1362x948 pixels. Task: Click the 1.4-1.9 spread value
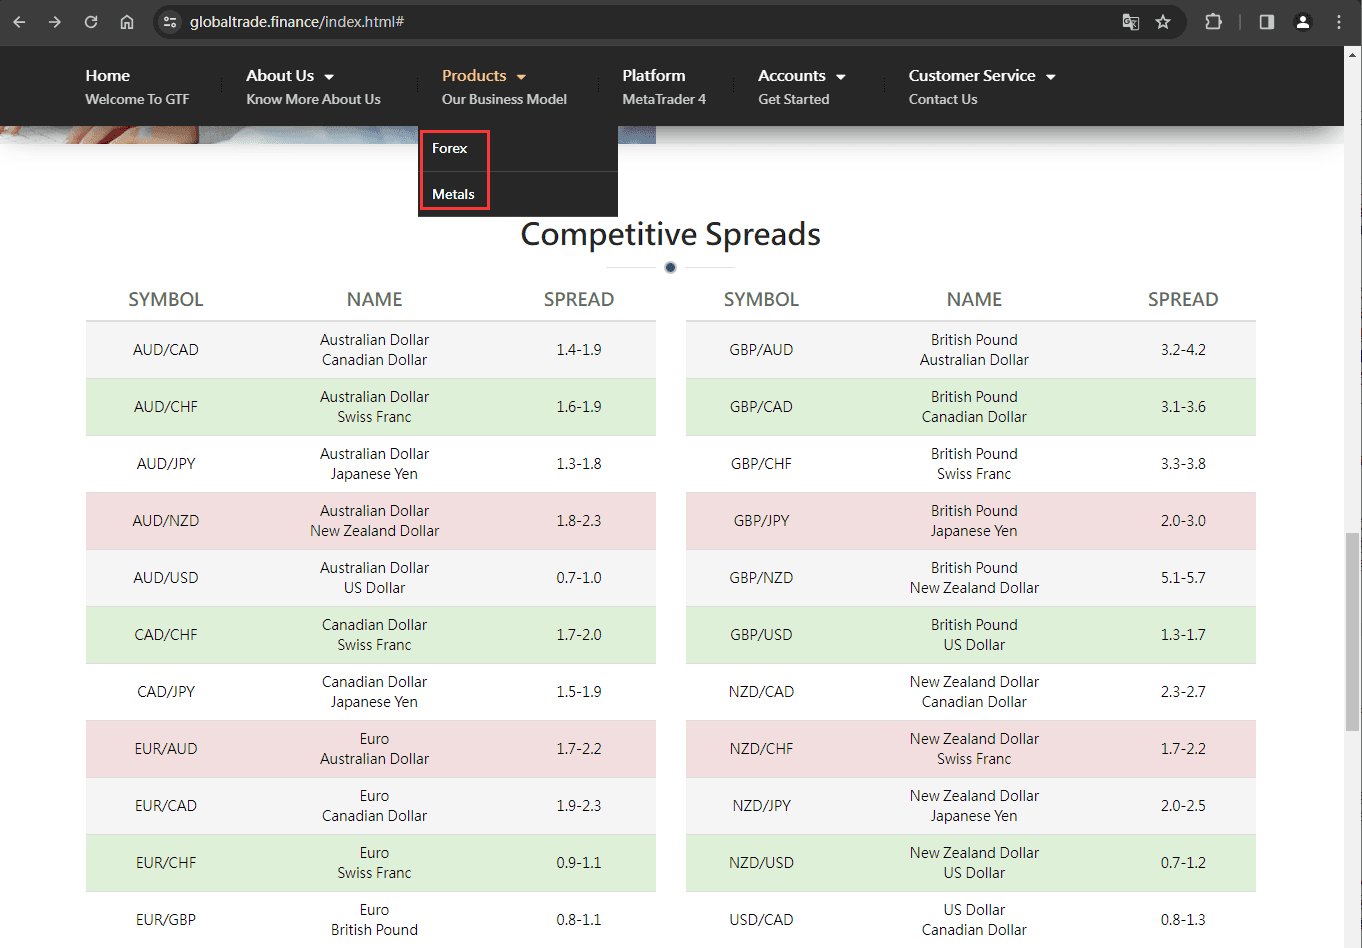point(579,350)
